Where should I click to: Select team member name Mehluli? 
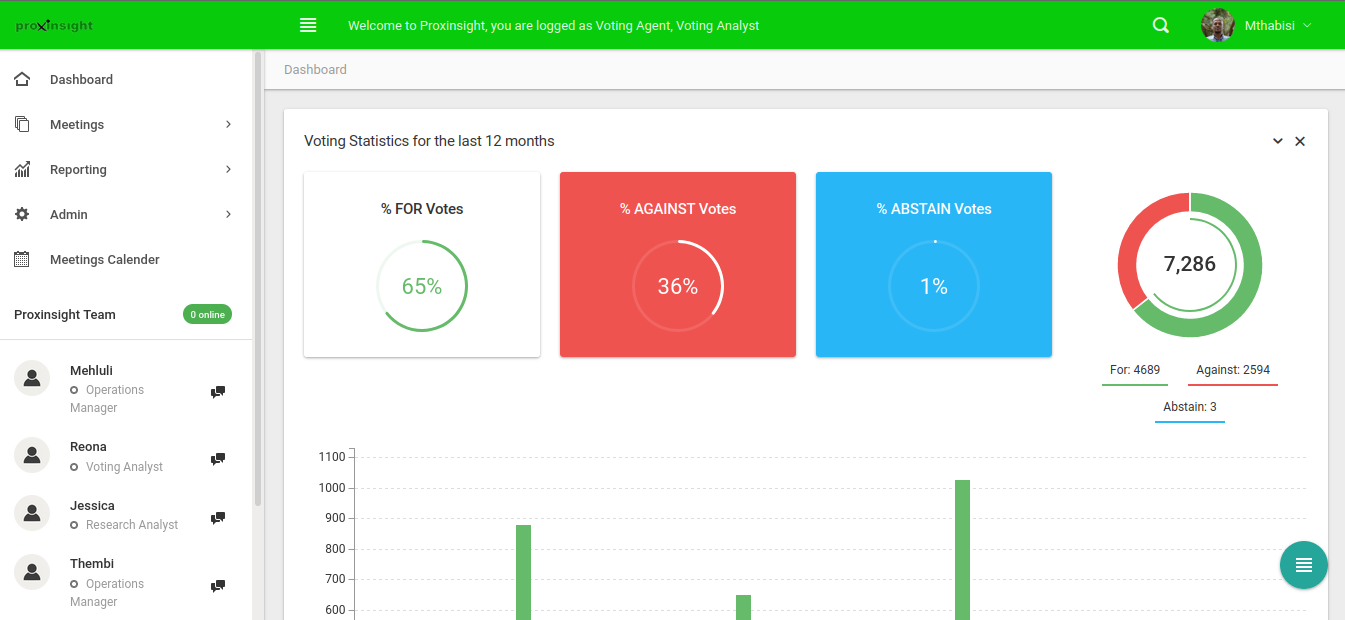point(91,370)
